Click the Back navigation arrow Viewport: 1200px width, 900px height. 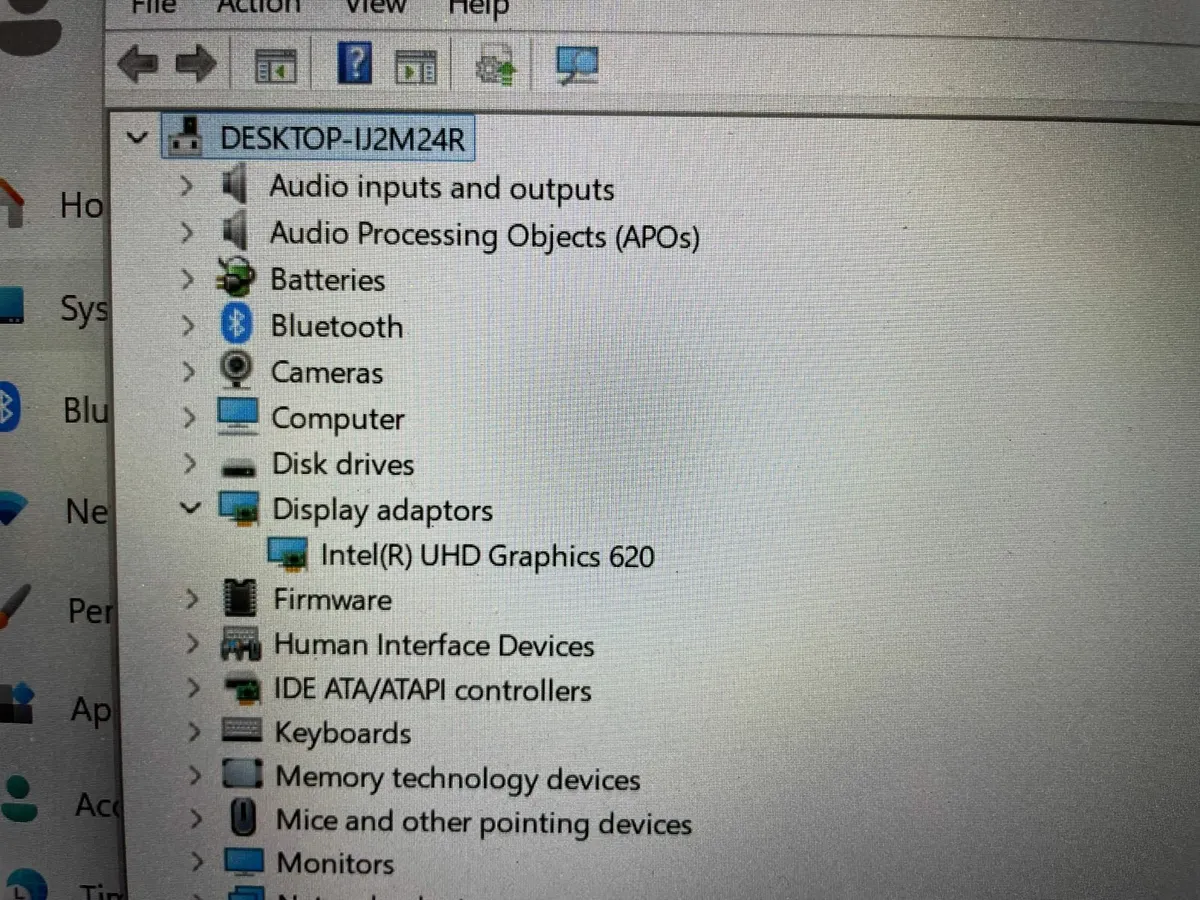(x=139, y=63)
